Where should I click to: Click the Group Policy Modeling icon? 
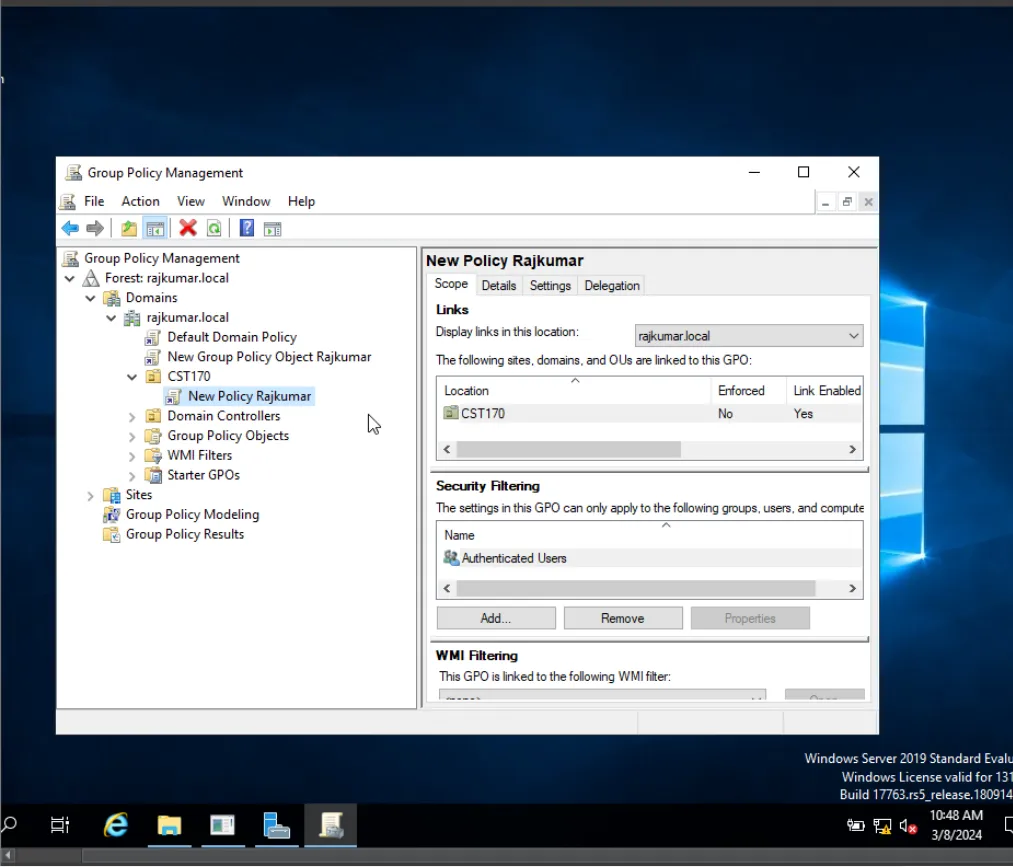tap(111, 515)
